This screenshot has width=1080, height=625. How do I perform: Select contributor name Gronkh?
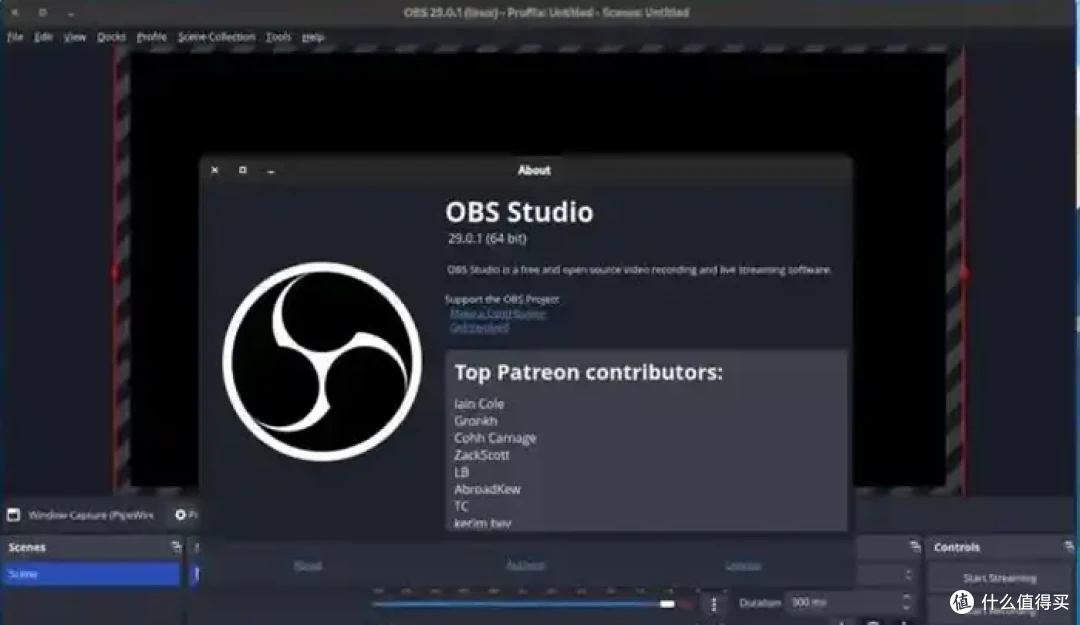(x=475, y=421)
